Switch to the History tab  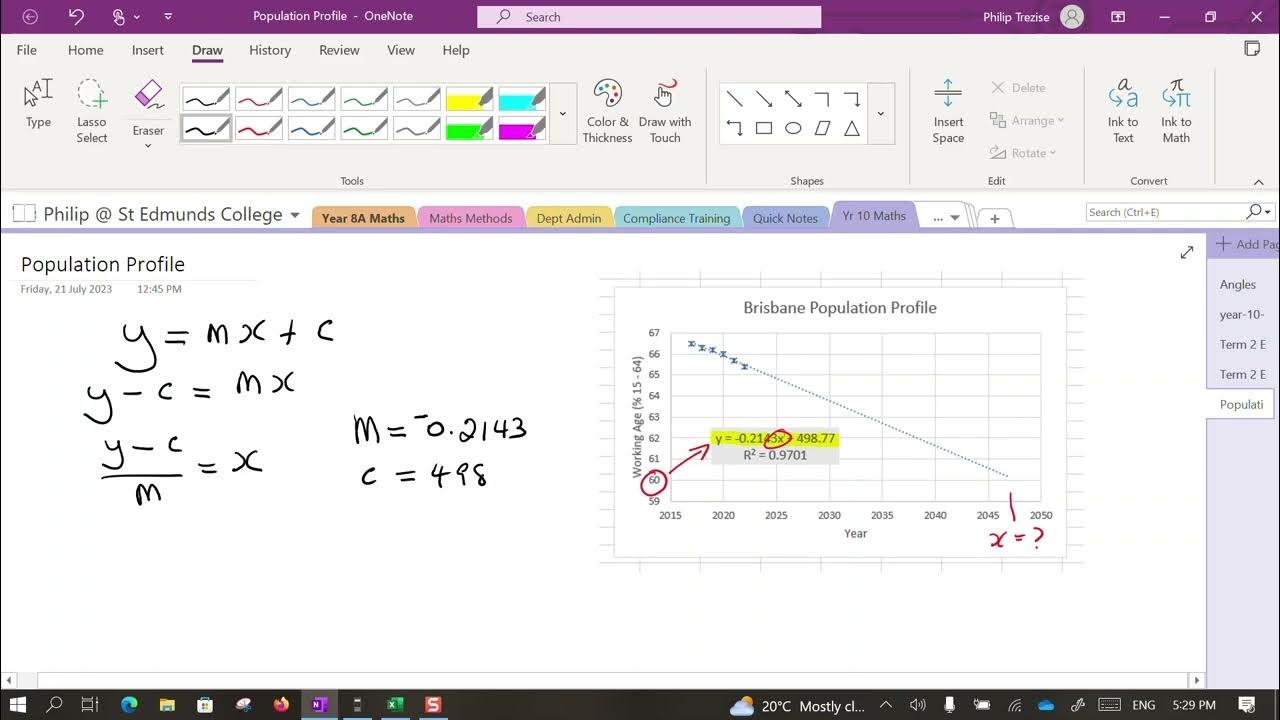click(x=270, y=50)
